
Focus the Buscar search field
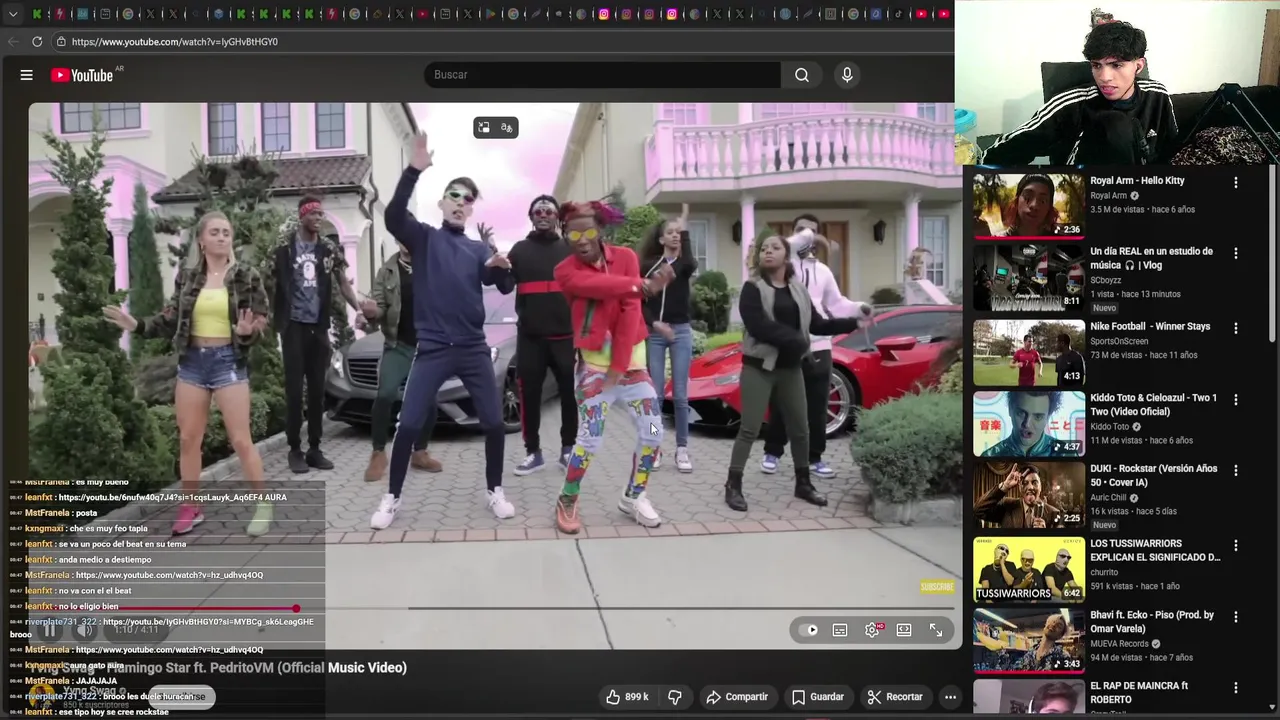coord(603,75)
